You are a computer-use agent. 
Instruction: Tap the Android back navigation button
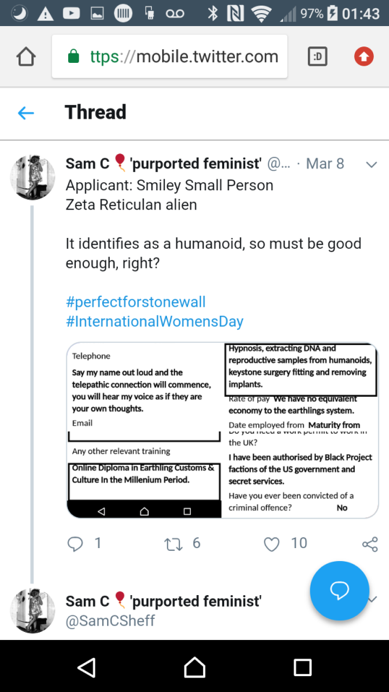87,667
